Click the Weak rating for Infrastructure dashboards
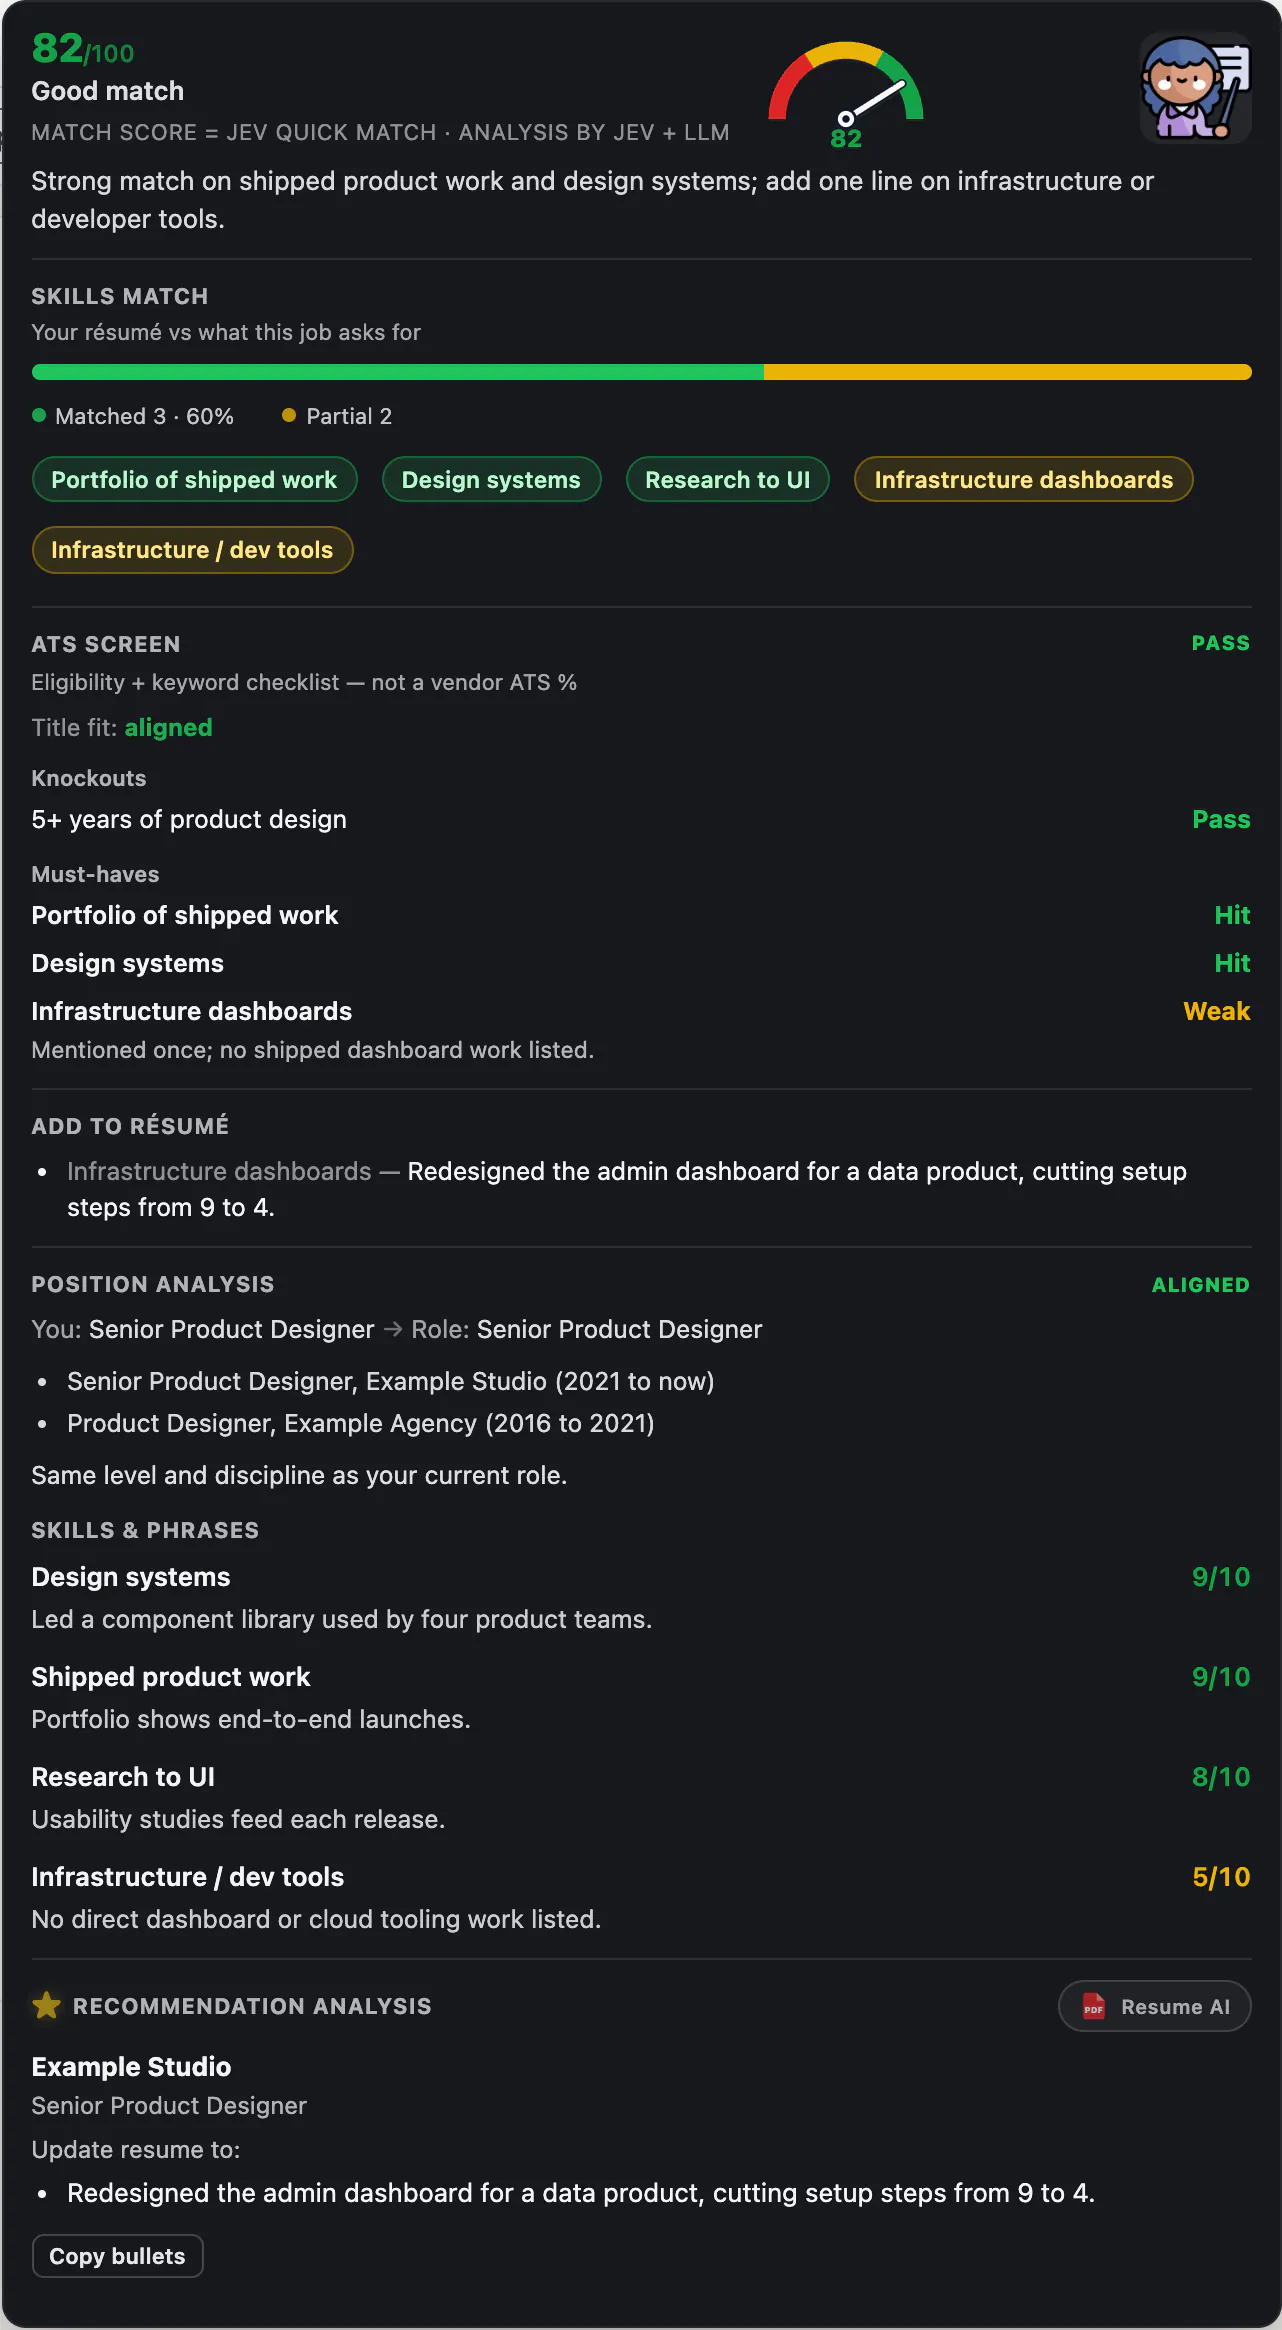This screenshot has height=2330, width=1282. point(1217,1011)
